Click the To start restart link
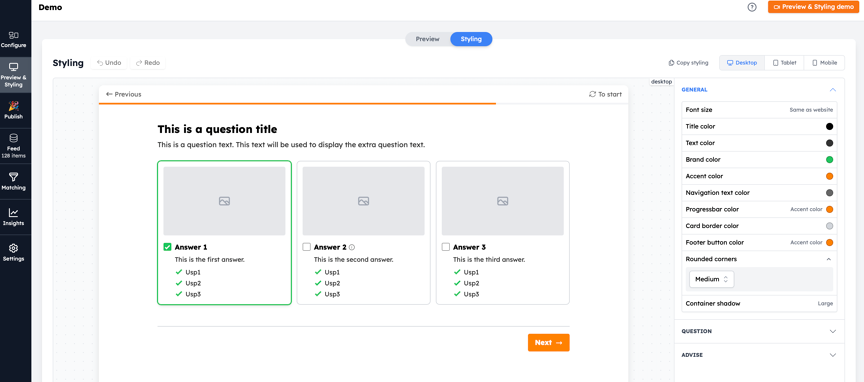Image resolution: width=864 pixels, height=382 pixels. 605,94
